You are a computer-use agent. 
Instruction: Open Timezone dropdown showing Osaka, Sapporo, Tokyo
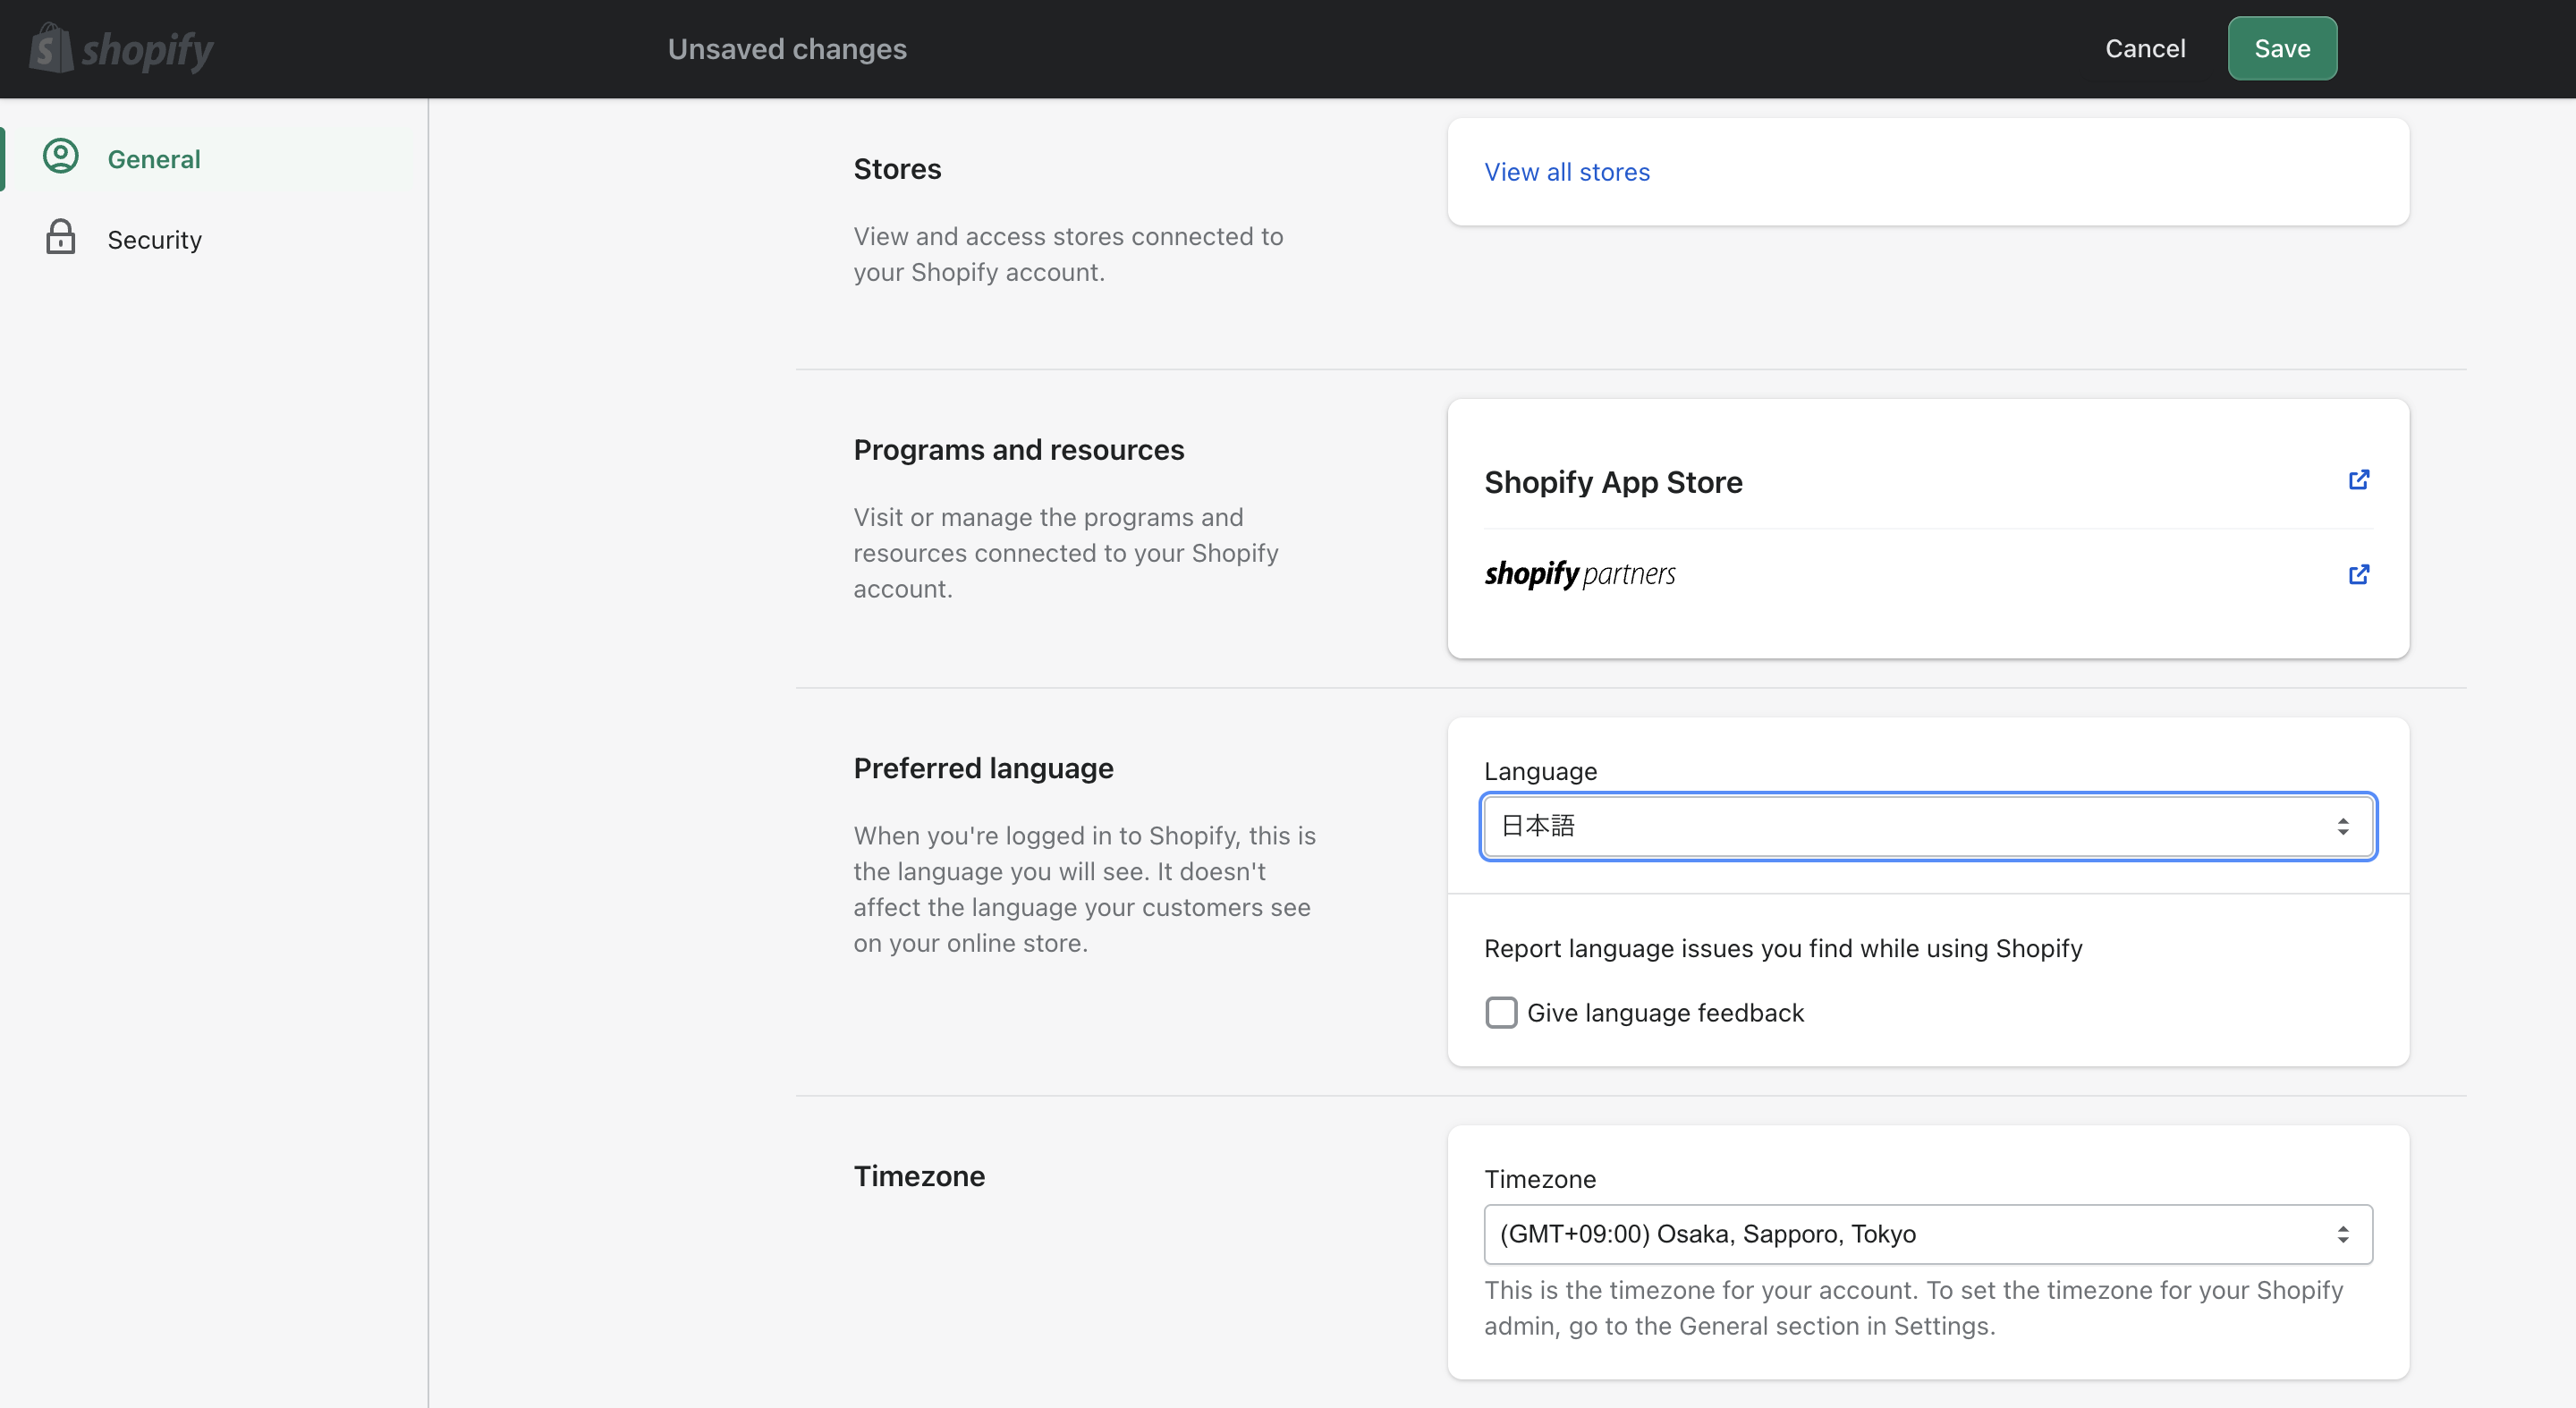click(x=1900, y=1234)
